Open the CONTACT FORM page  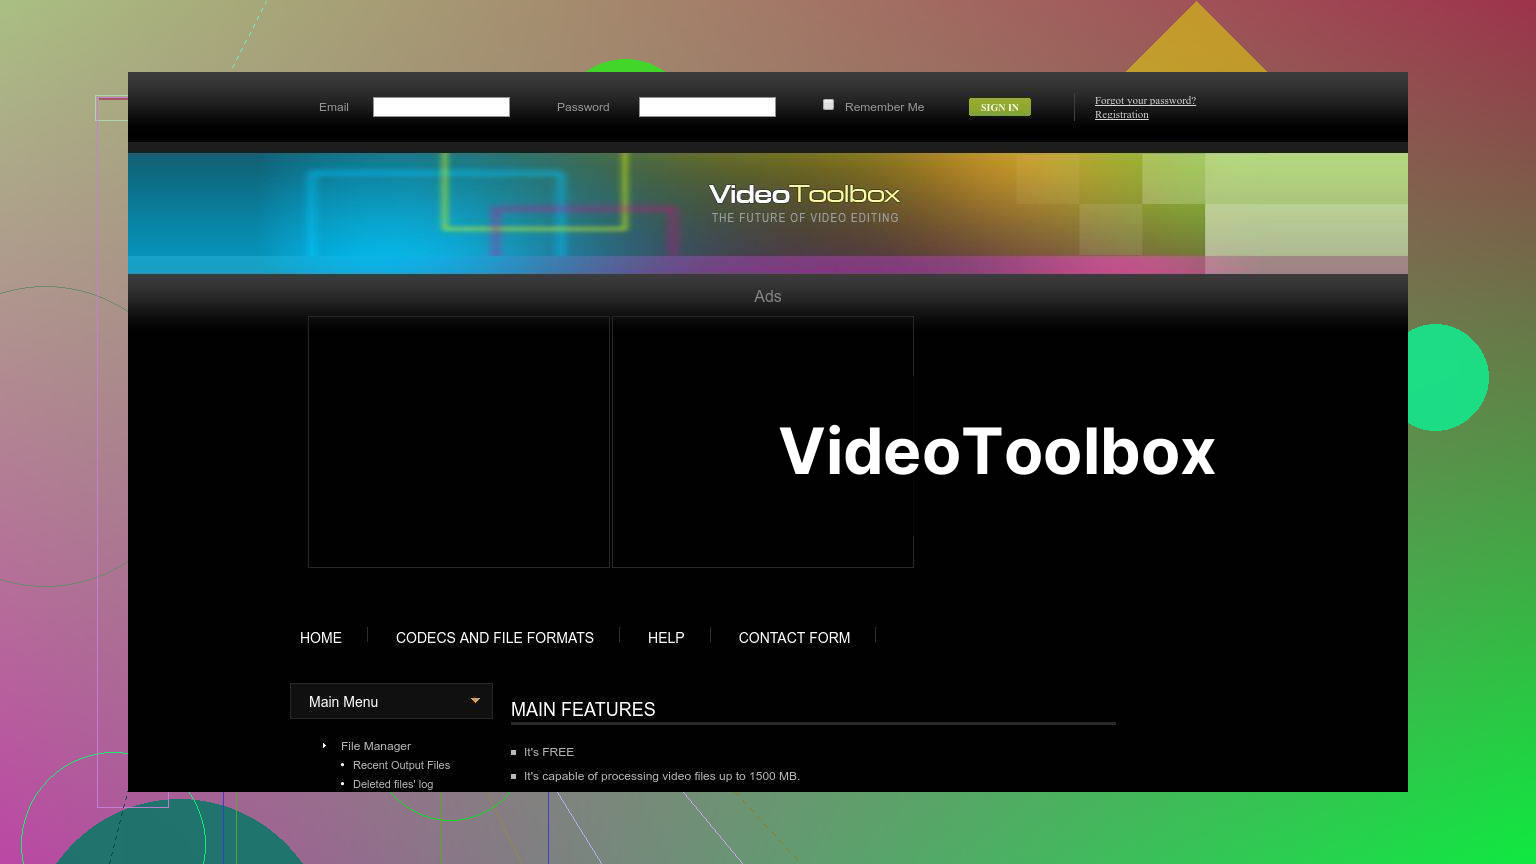[x=794, y=638]
